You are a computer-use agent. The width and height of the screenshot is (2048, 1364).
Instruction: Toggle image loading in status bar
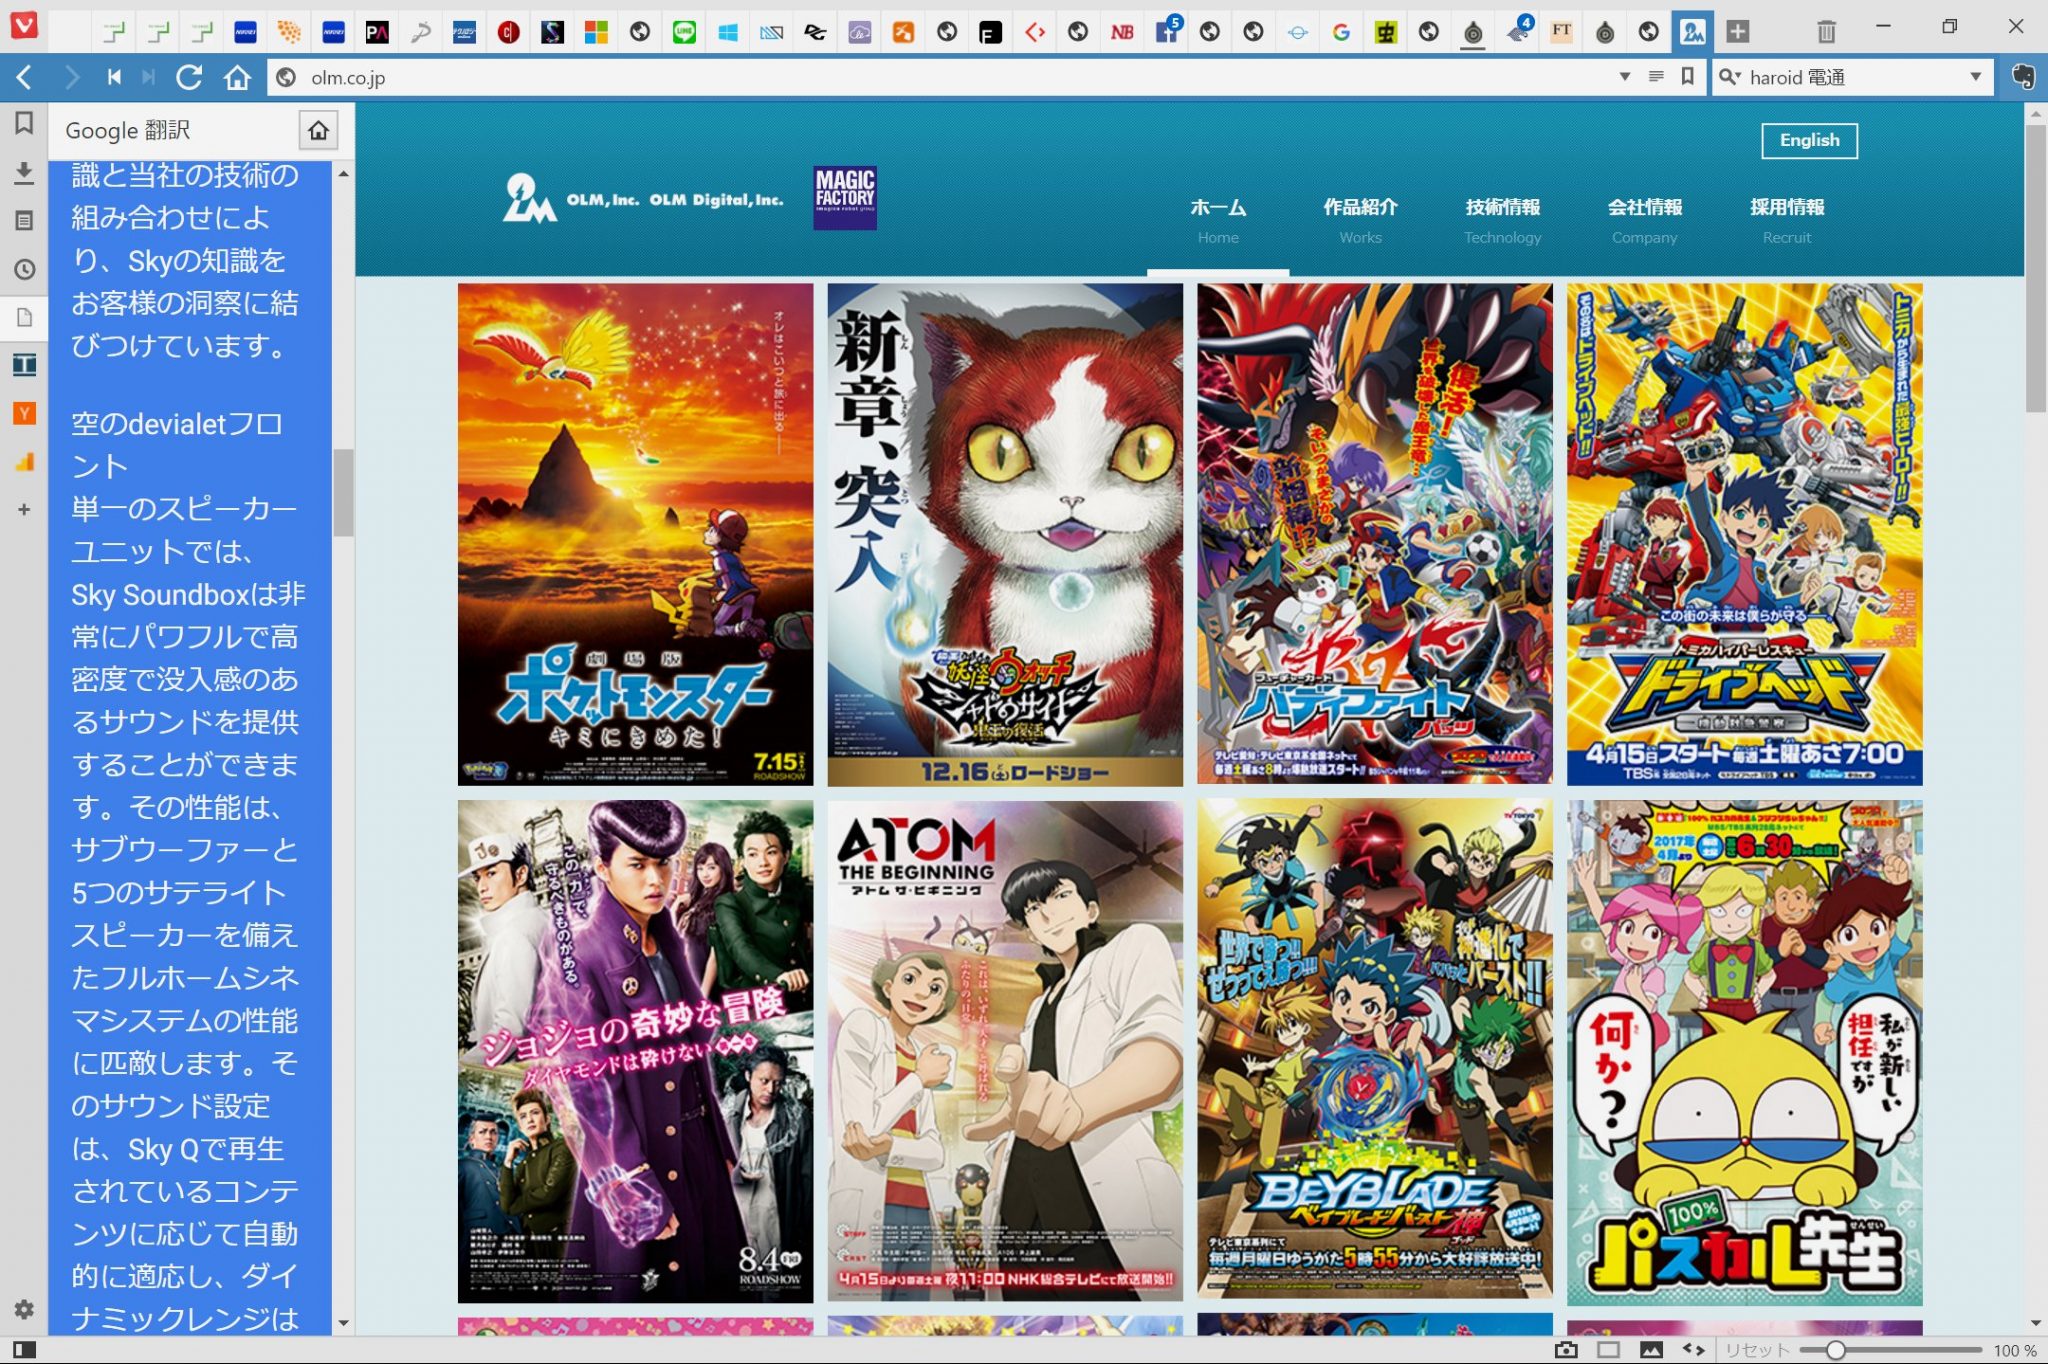(1651, 1350)
